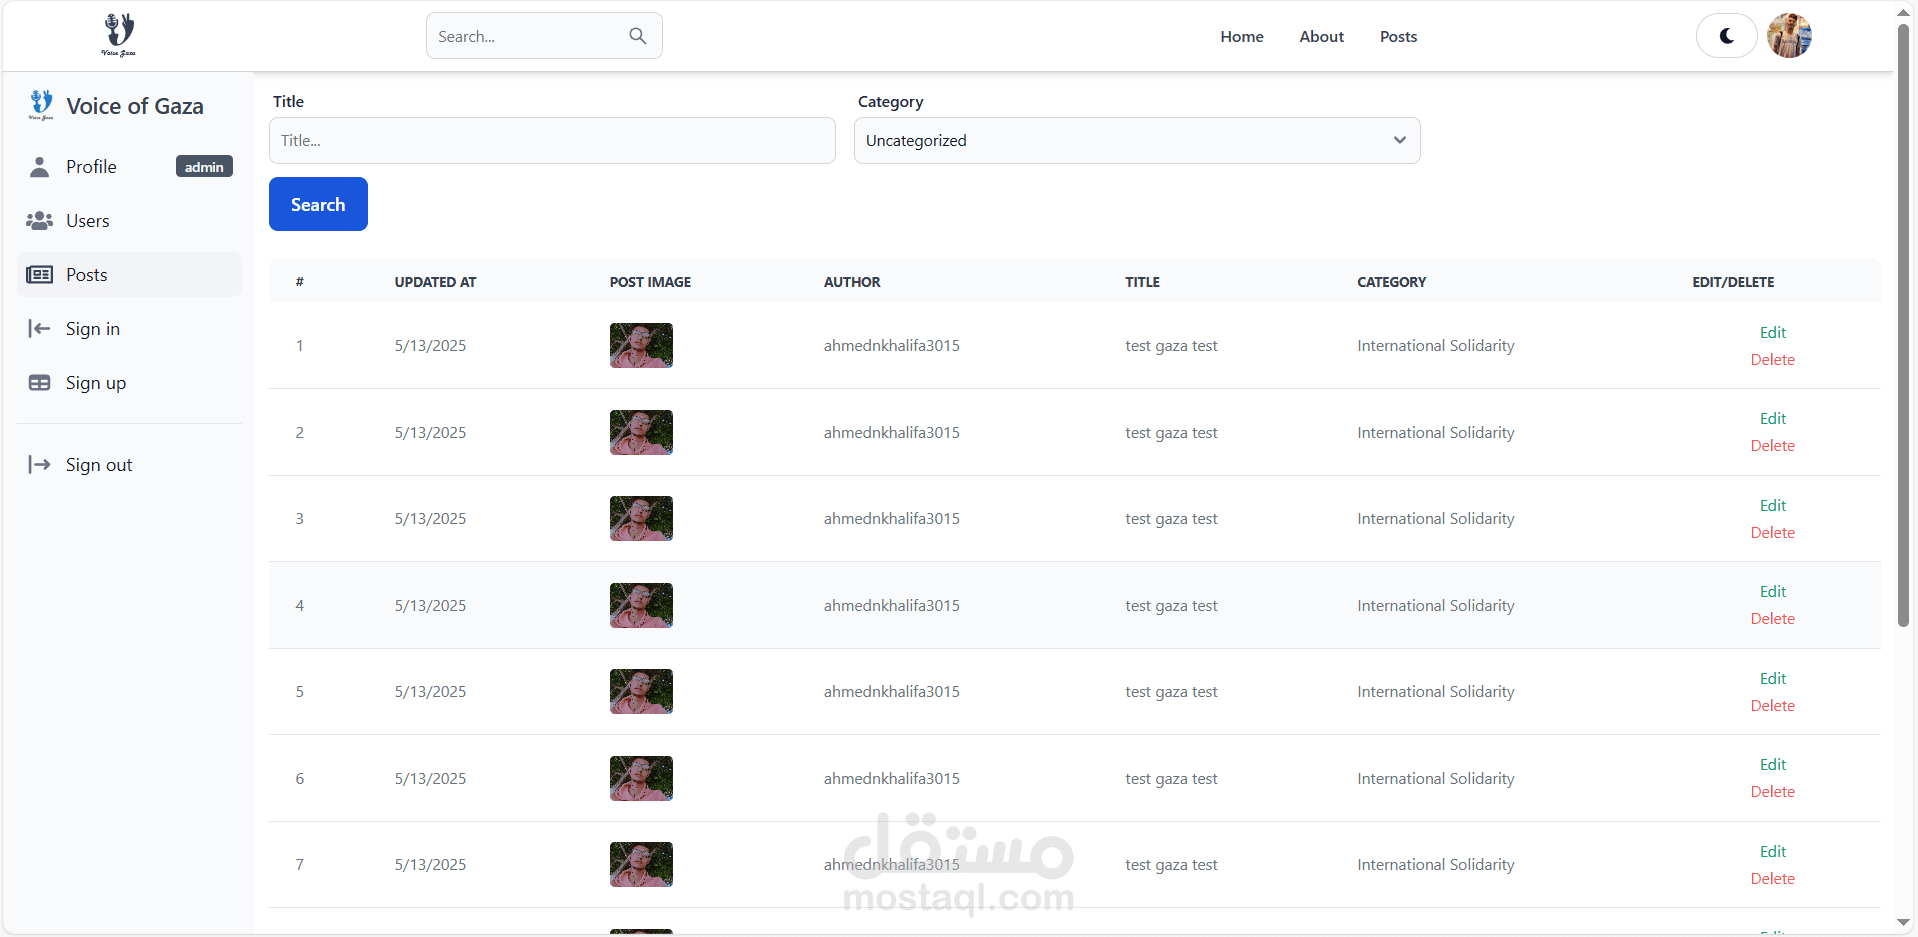Open the About nav link
1918x937 pixels.
[1321, 37]
